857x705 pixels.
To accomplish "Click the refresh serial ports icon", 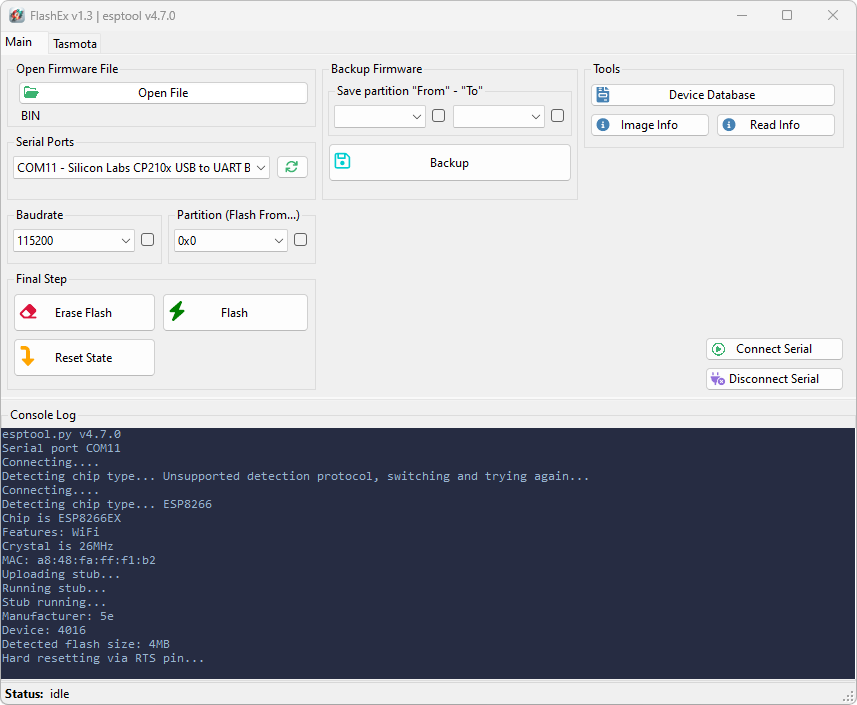I will (291, 168).
